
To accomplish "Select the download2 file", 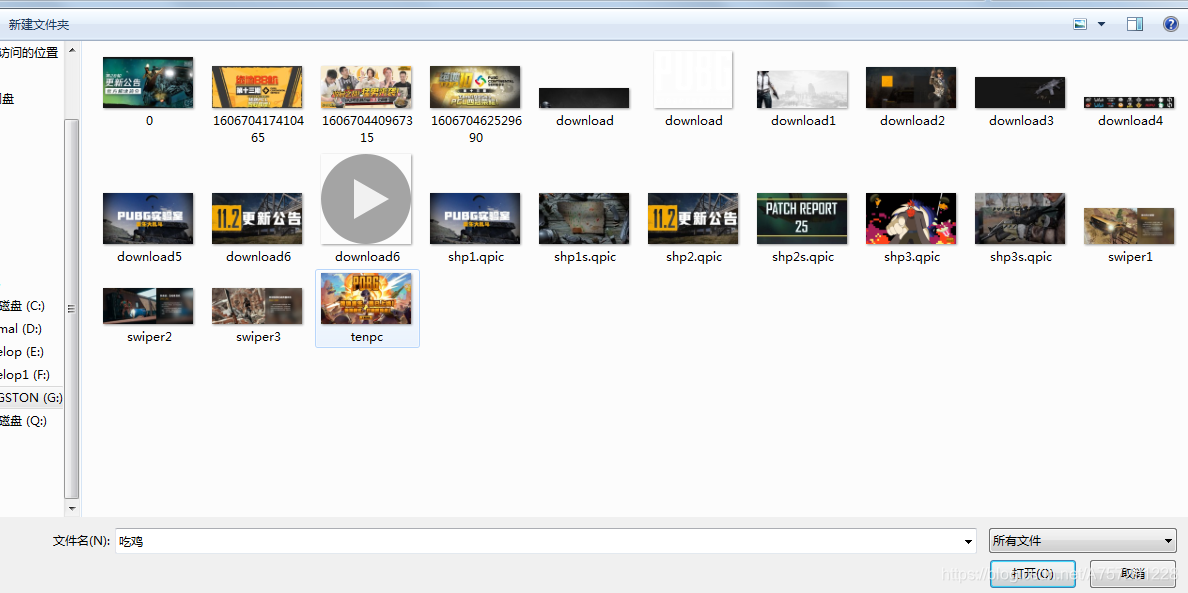I will pos(911,96).
